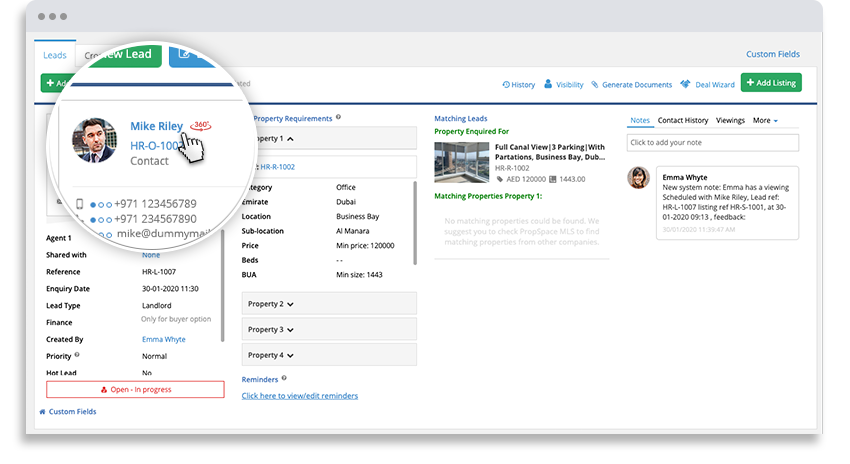Switch to the Viewings tab
Viewport: 850px width, 464px height.
[x=730, y=120]
